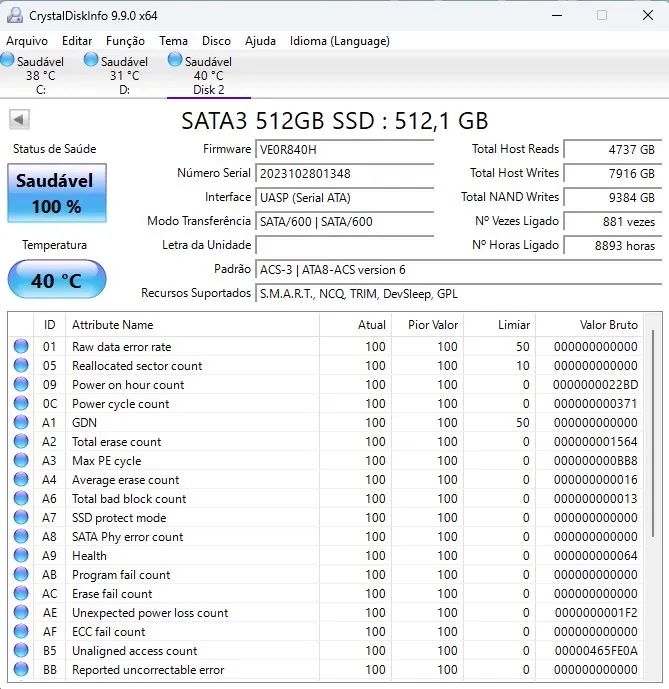Click the SATA3 512GB SSD model title
This screenshot has width=669, height=689.
point(334,120)
